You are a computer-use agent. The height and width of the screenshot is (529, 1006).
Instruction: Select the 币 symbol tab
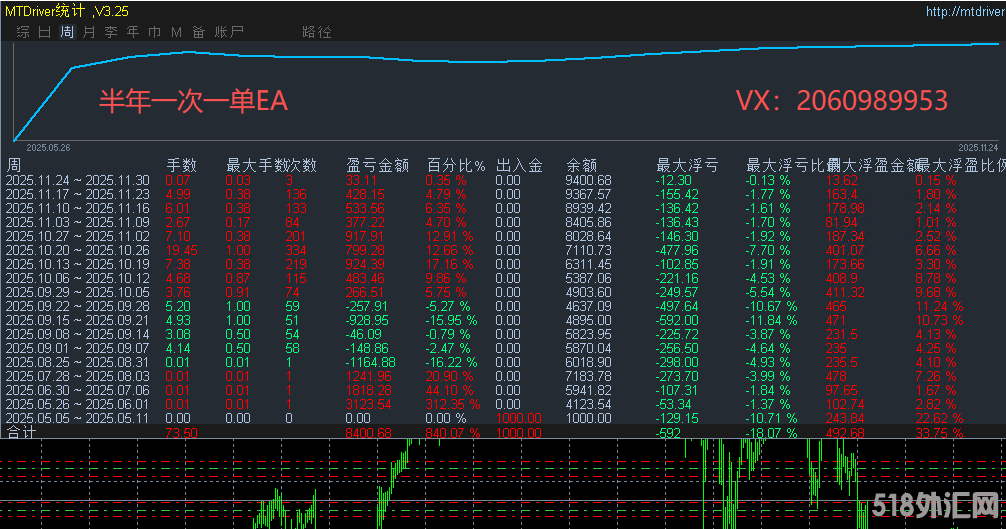(155, 32)
